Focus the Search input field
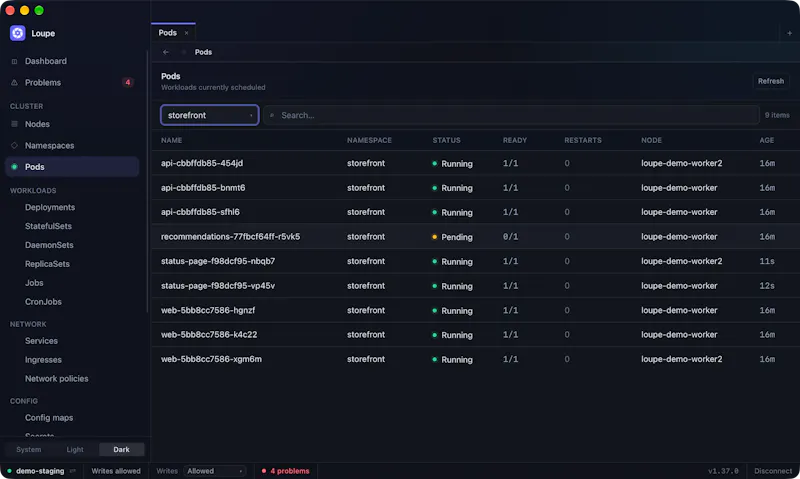Image resolution: width=800 pixels, height=479 pixels. 511,115
